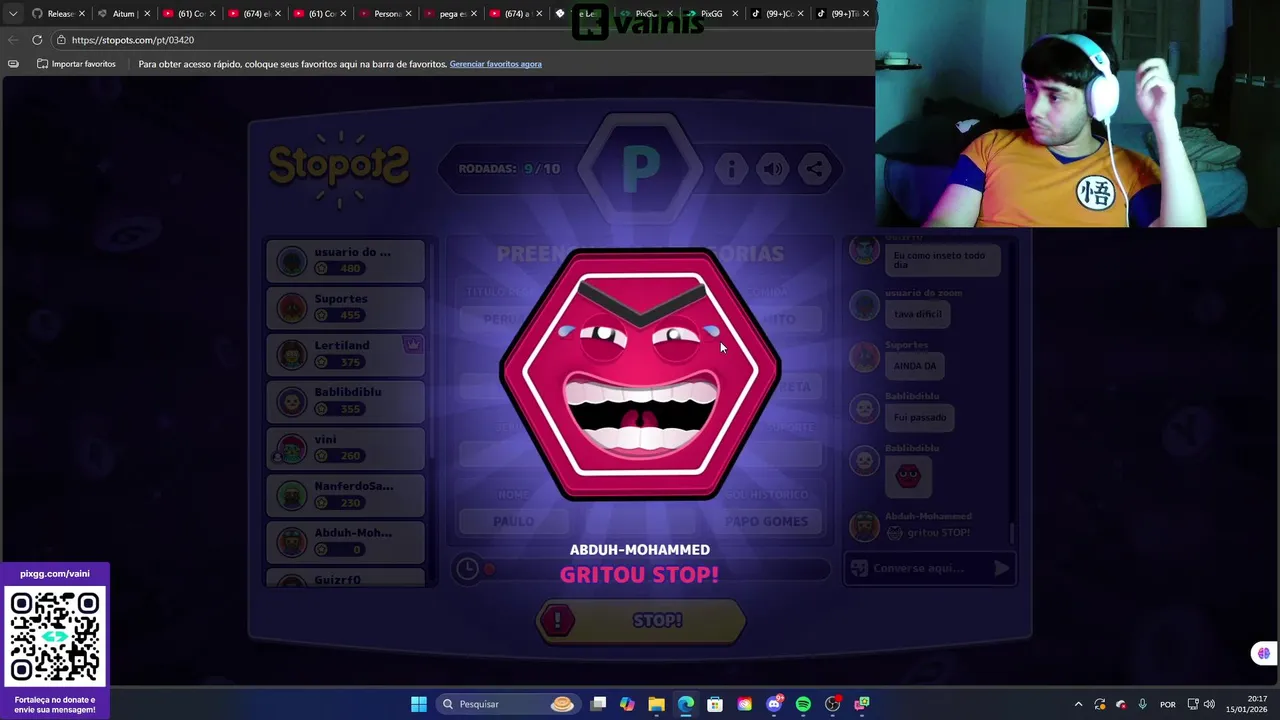Image resolution: width=1280 pixels, height=720 pixels.
Task: Click chat message 'tava dificil'
Action: coord(917,314)
